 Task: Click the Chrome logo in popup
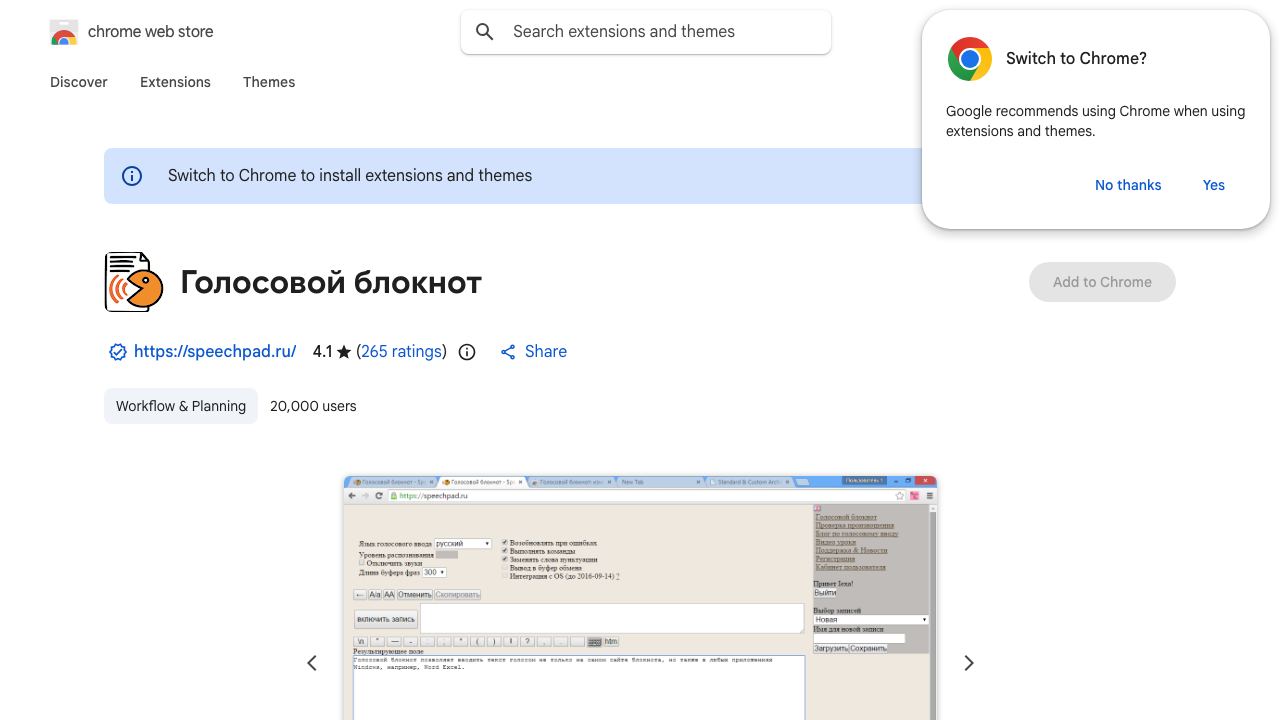(x=970, y=59)
